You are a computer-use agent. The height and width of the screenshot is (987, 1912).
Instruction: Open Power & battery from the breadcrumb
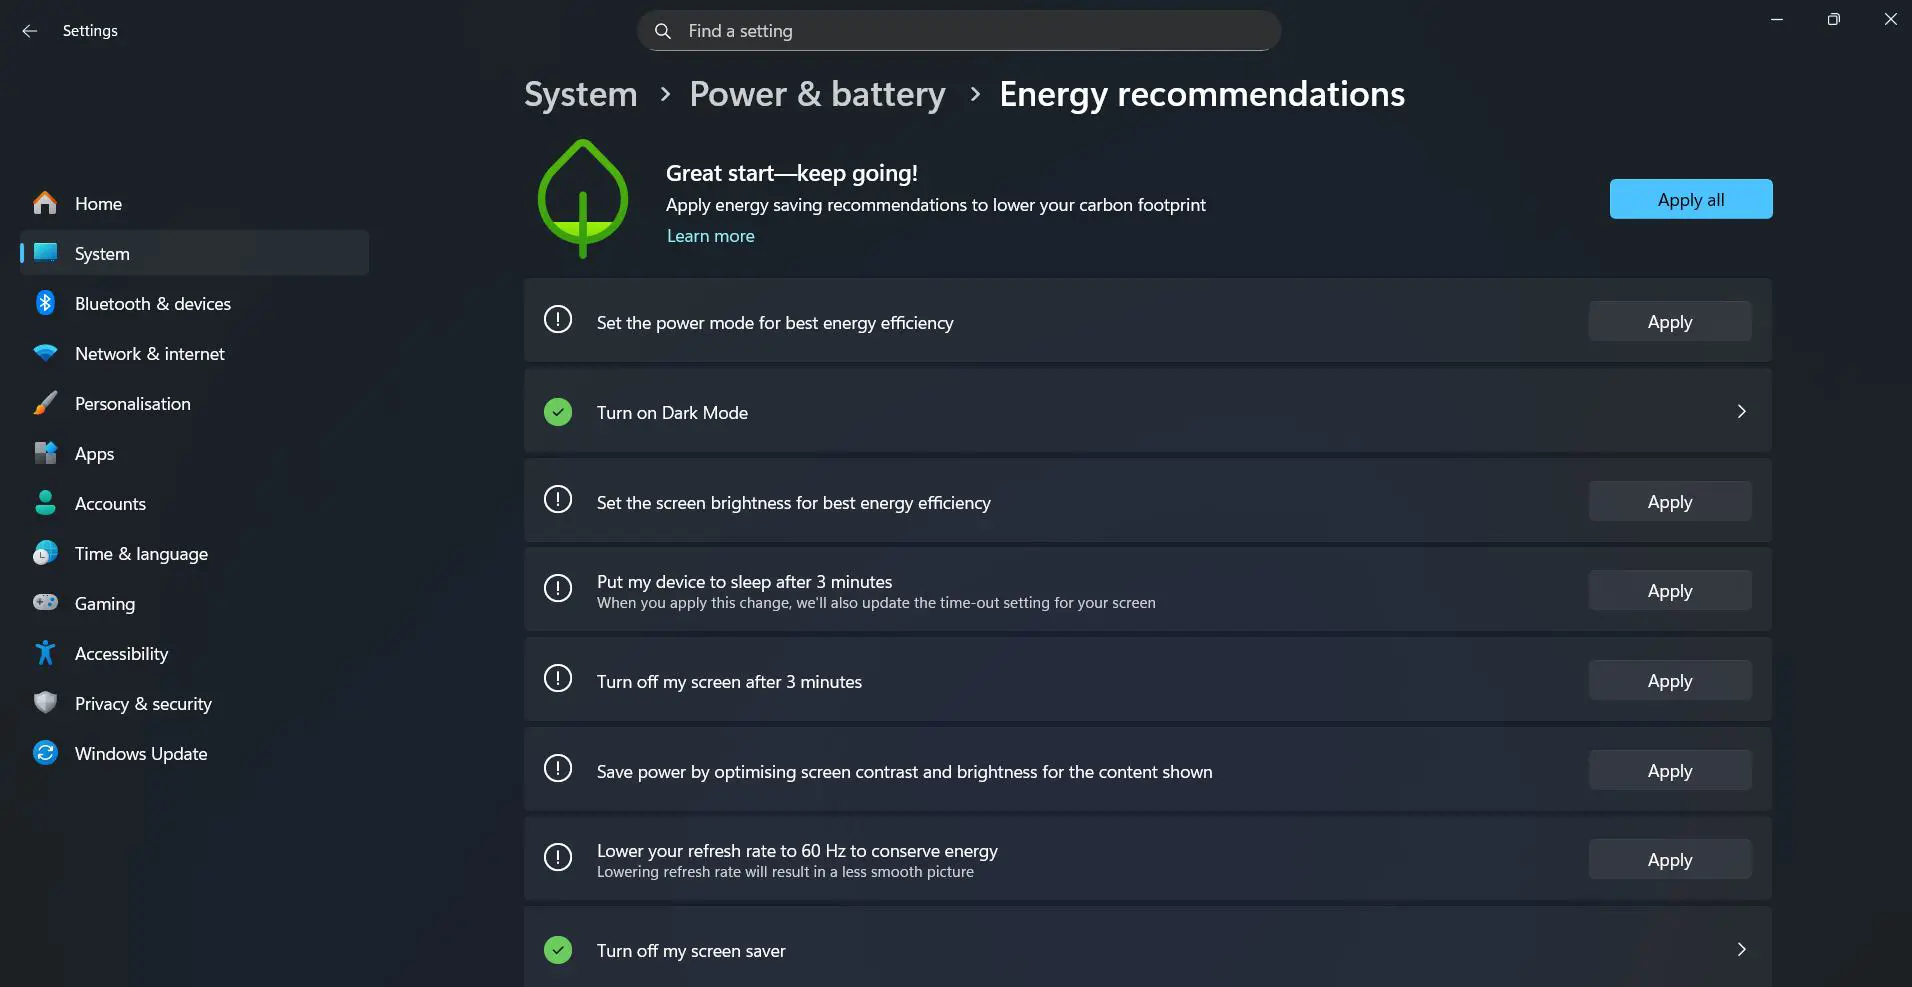click(x=816, y=93)
